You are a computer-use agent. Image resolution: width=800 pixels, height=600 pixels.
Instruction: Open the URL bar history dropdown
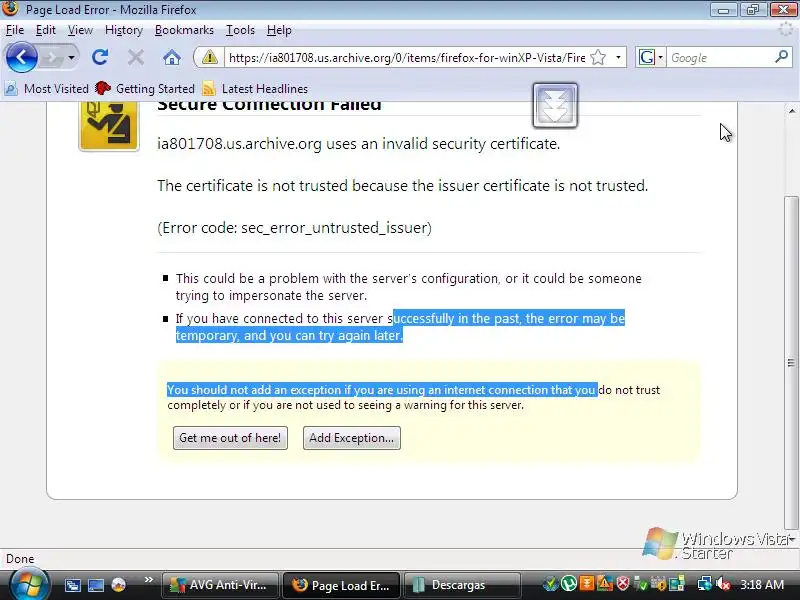pyautogui.click(x=618, y=58)
